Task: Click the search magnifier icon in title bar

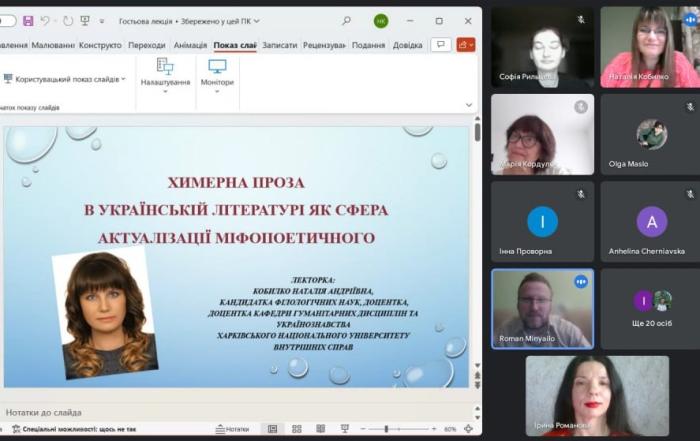Action: pos(346,21)
